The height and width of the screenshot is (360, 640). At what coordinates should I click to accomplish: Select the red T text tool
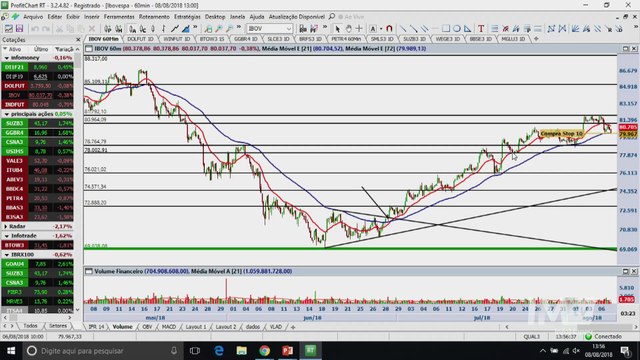(481, 29)
